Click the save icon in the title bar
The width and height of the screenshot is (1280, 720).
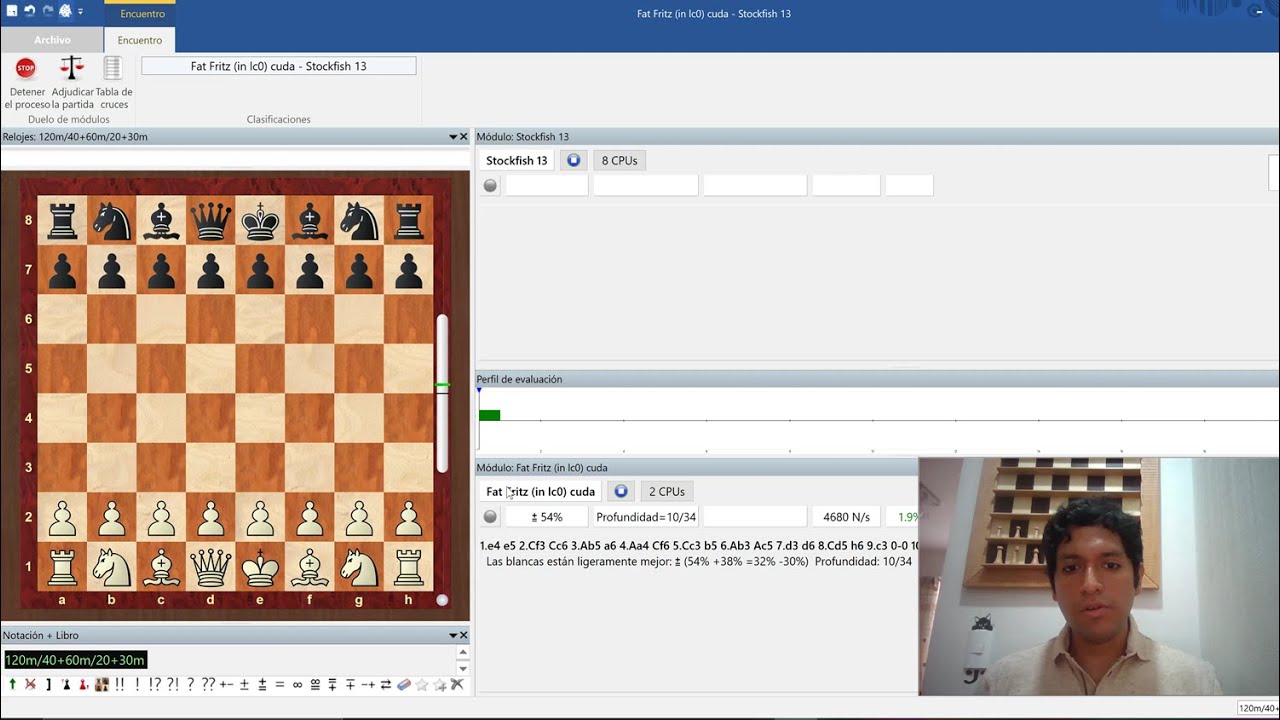pos(12,11)
